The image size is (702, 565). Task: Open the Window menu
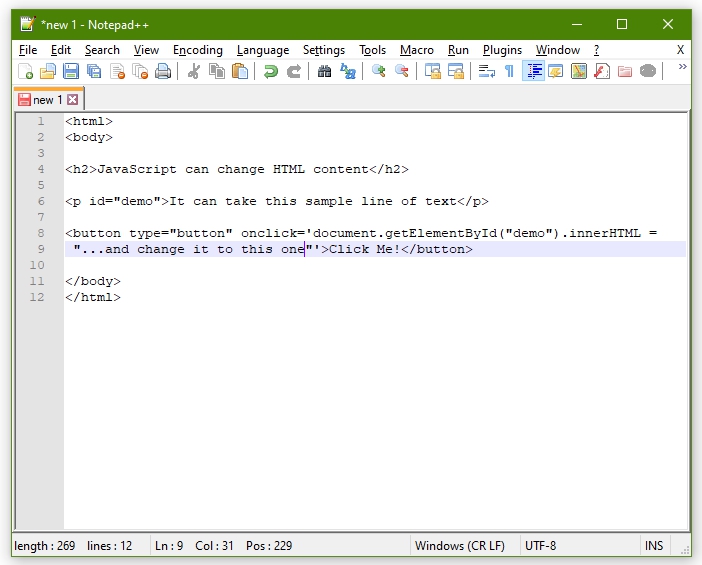pos(558,50)
